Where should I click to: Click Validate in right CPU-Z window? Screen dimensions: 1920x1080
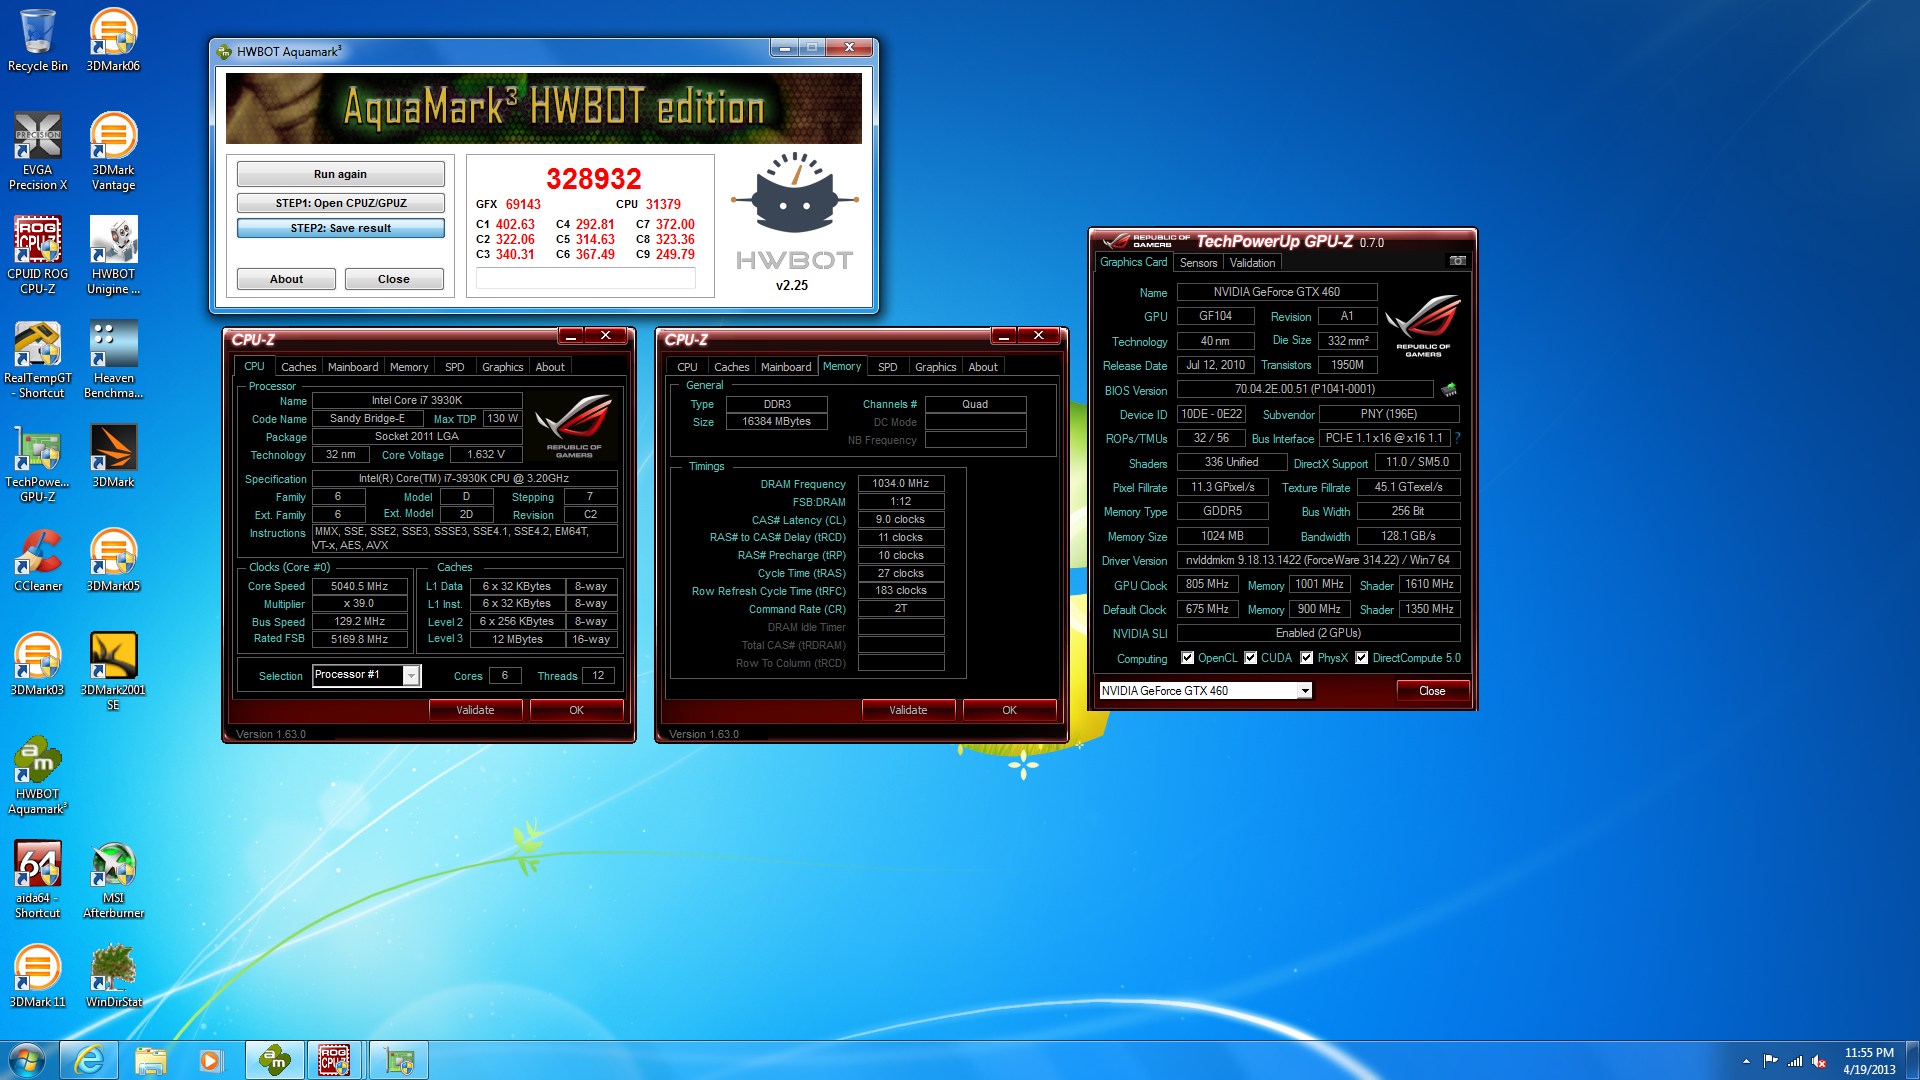[908, 710]
